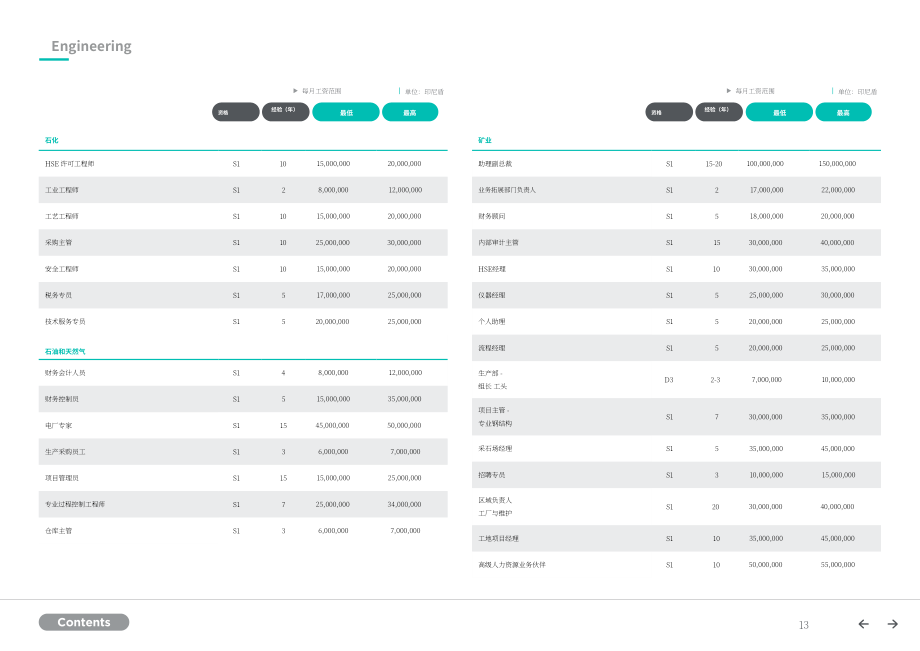Click the 150,000,000 maximum salary cell
Viewport: 920px width, 651px height.
click(837, 164)
